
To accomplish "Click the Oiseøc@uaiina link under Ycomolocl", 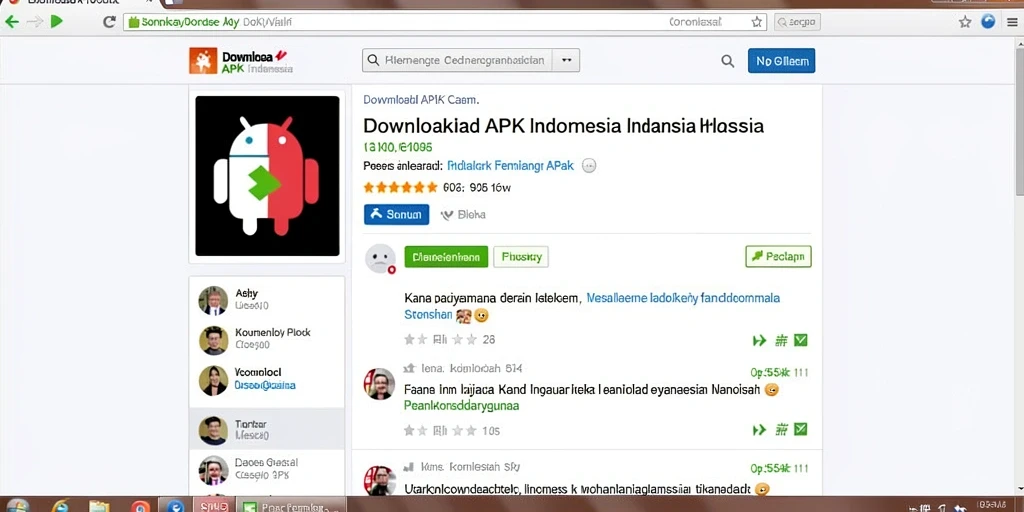I will [x=264, y=385].
